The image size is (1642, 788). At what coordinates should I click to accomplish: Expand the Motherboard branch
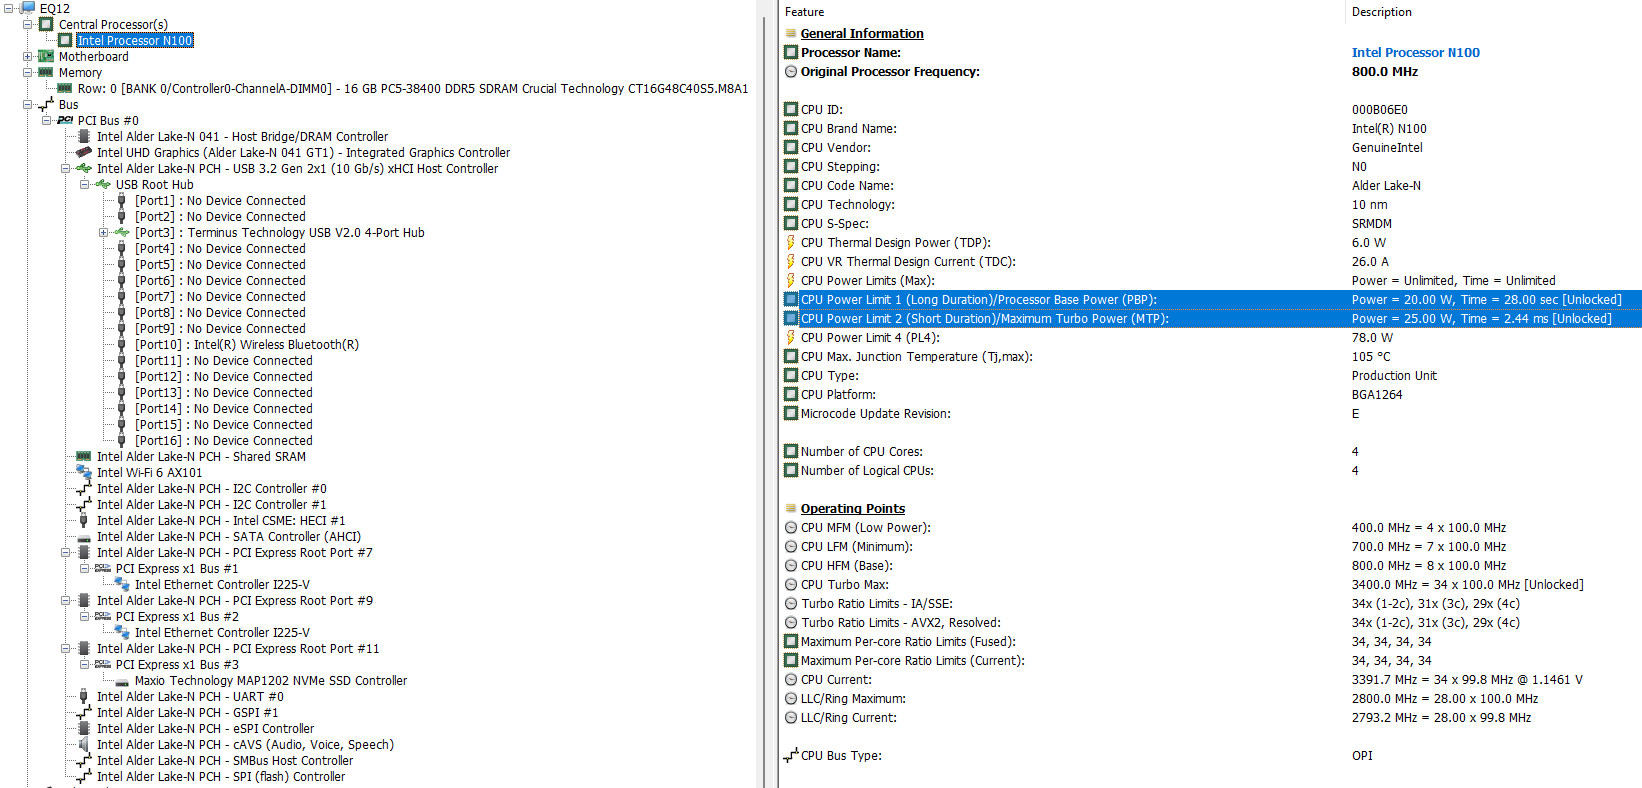pos(27,56)
